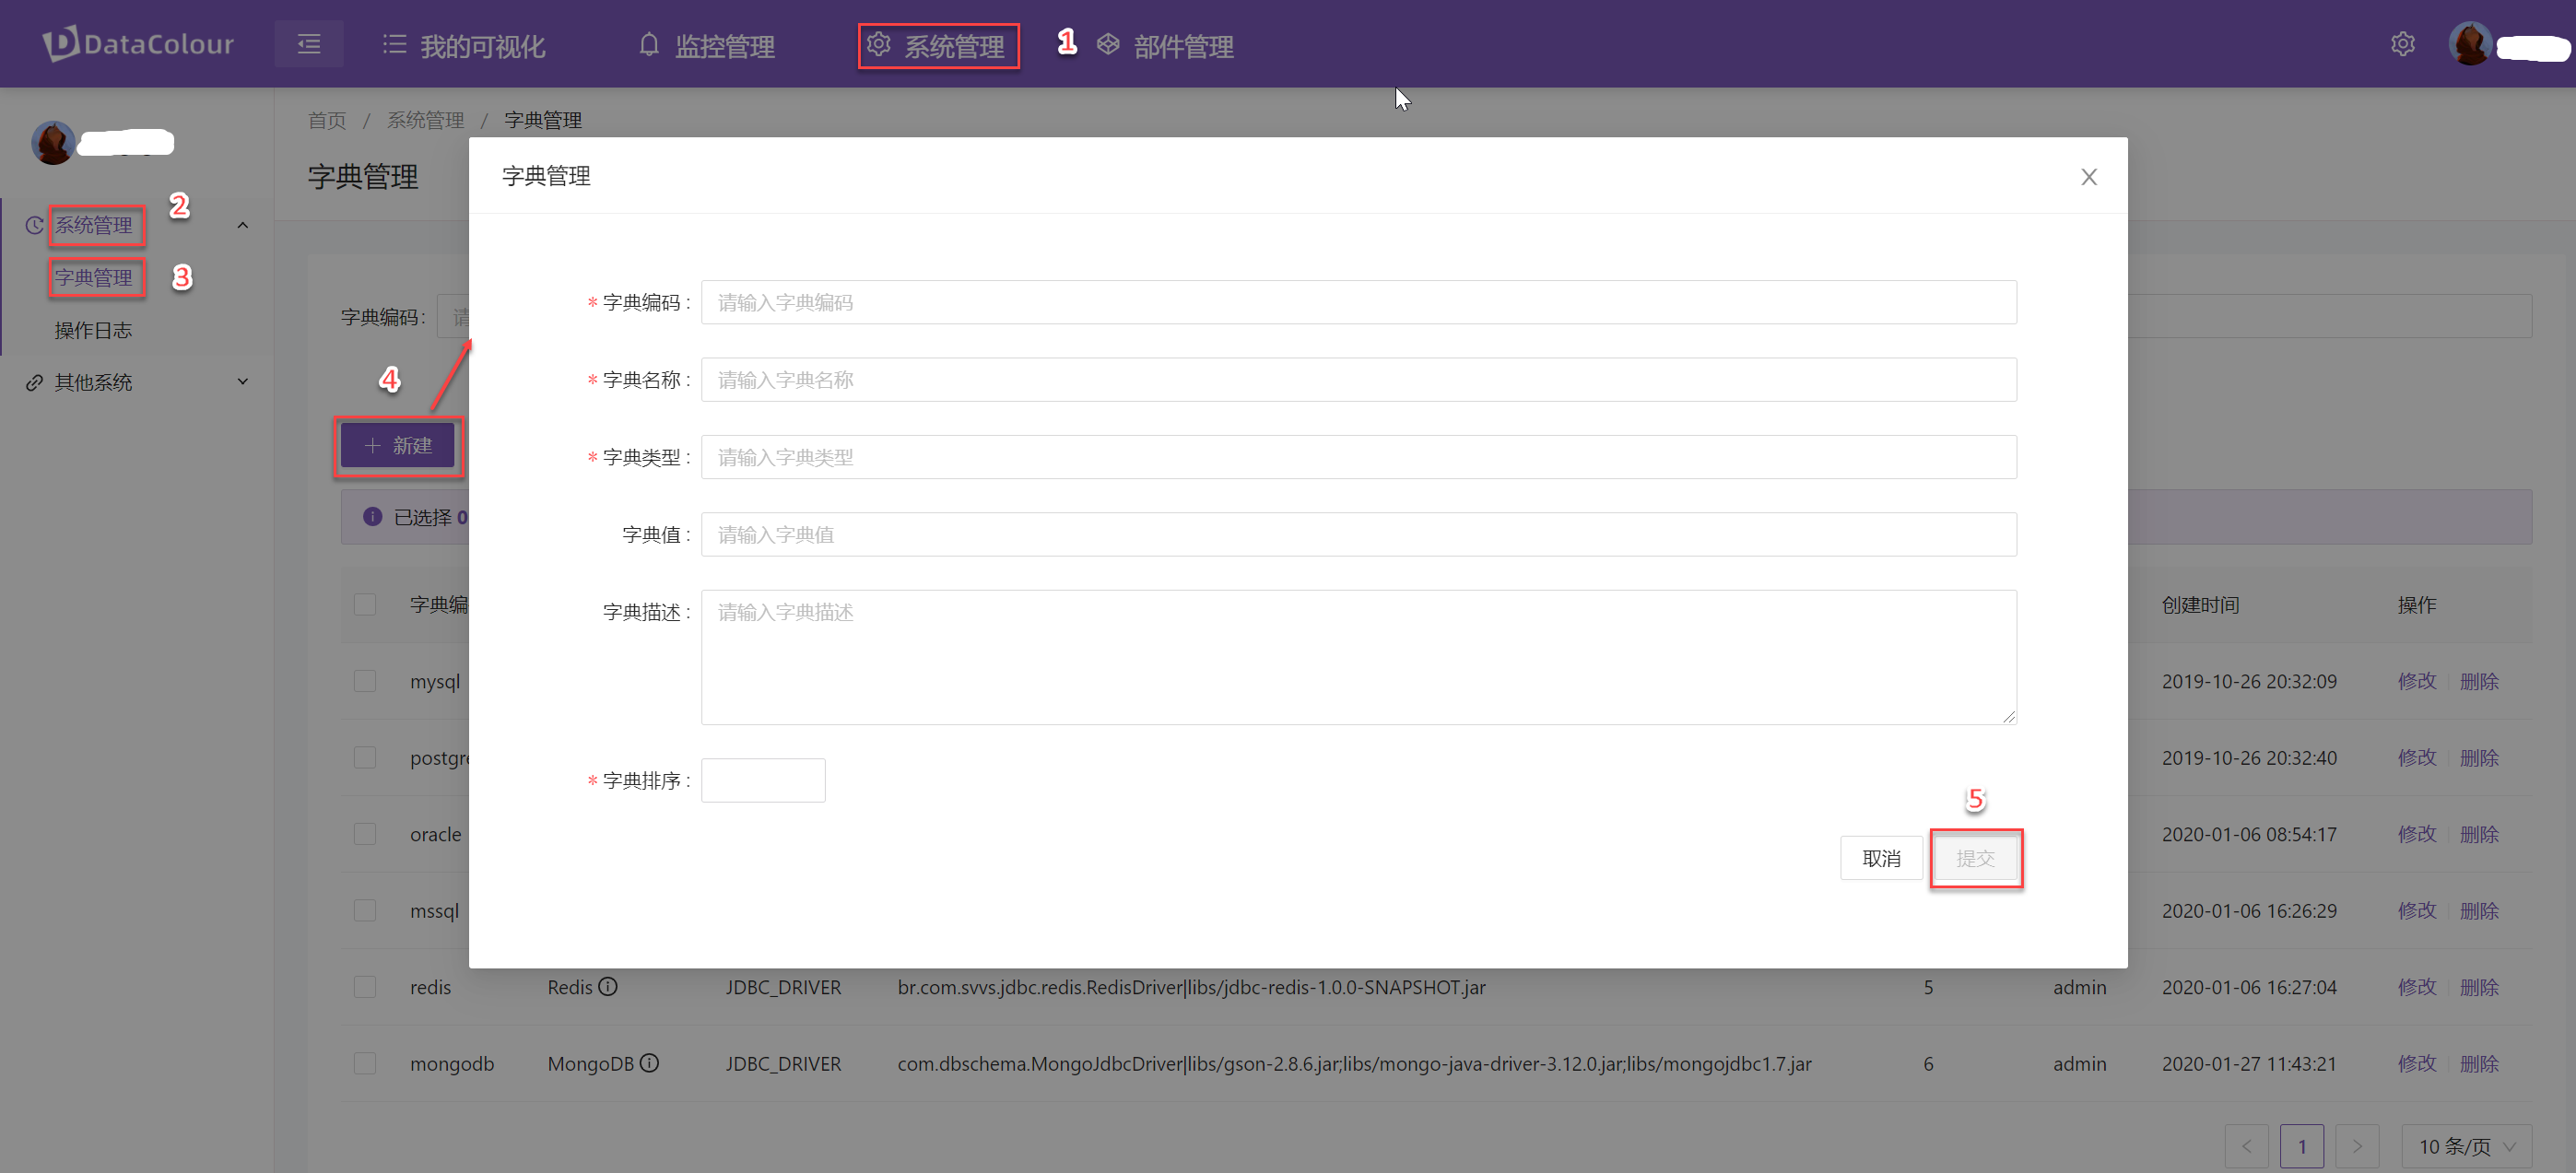The width and height of the screenshot is (2576, 1173).
Task: Click 修改 in the 2019-10-26 20:32:40 row
Action: [x=2416, y=757]
